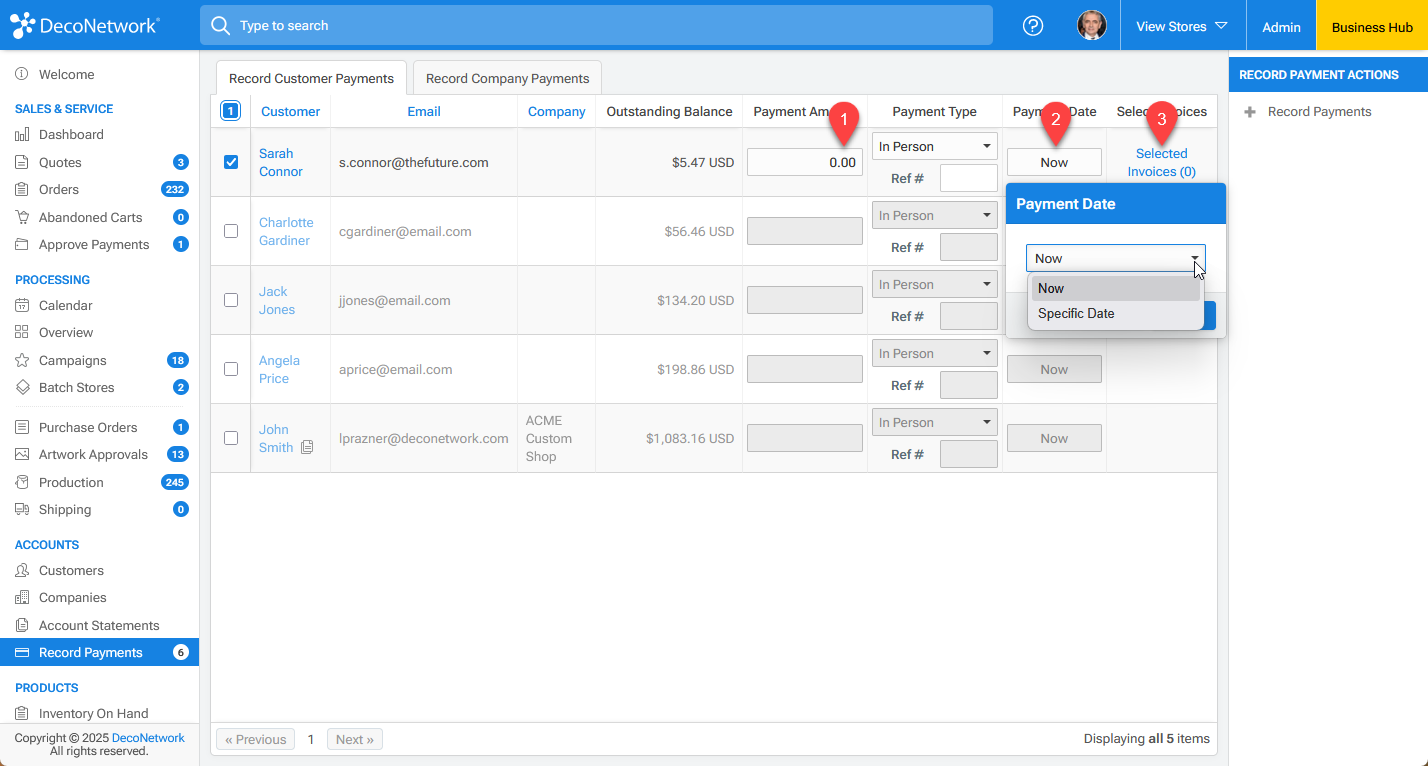The image size is (1428, 766).
Task: Check Charlotte Gardiner's row checkbox
Action: (x=231, y=231)
